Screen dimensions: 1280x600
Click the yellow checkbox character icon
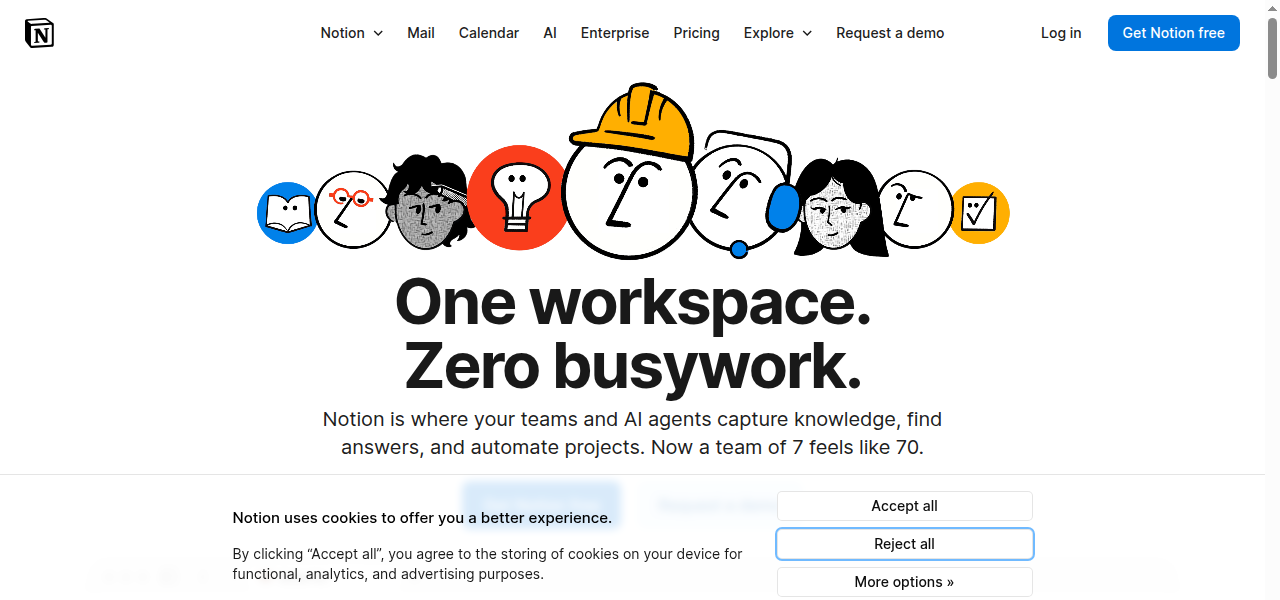[979, 212]
